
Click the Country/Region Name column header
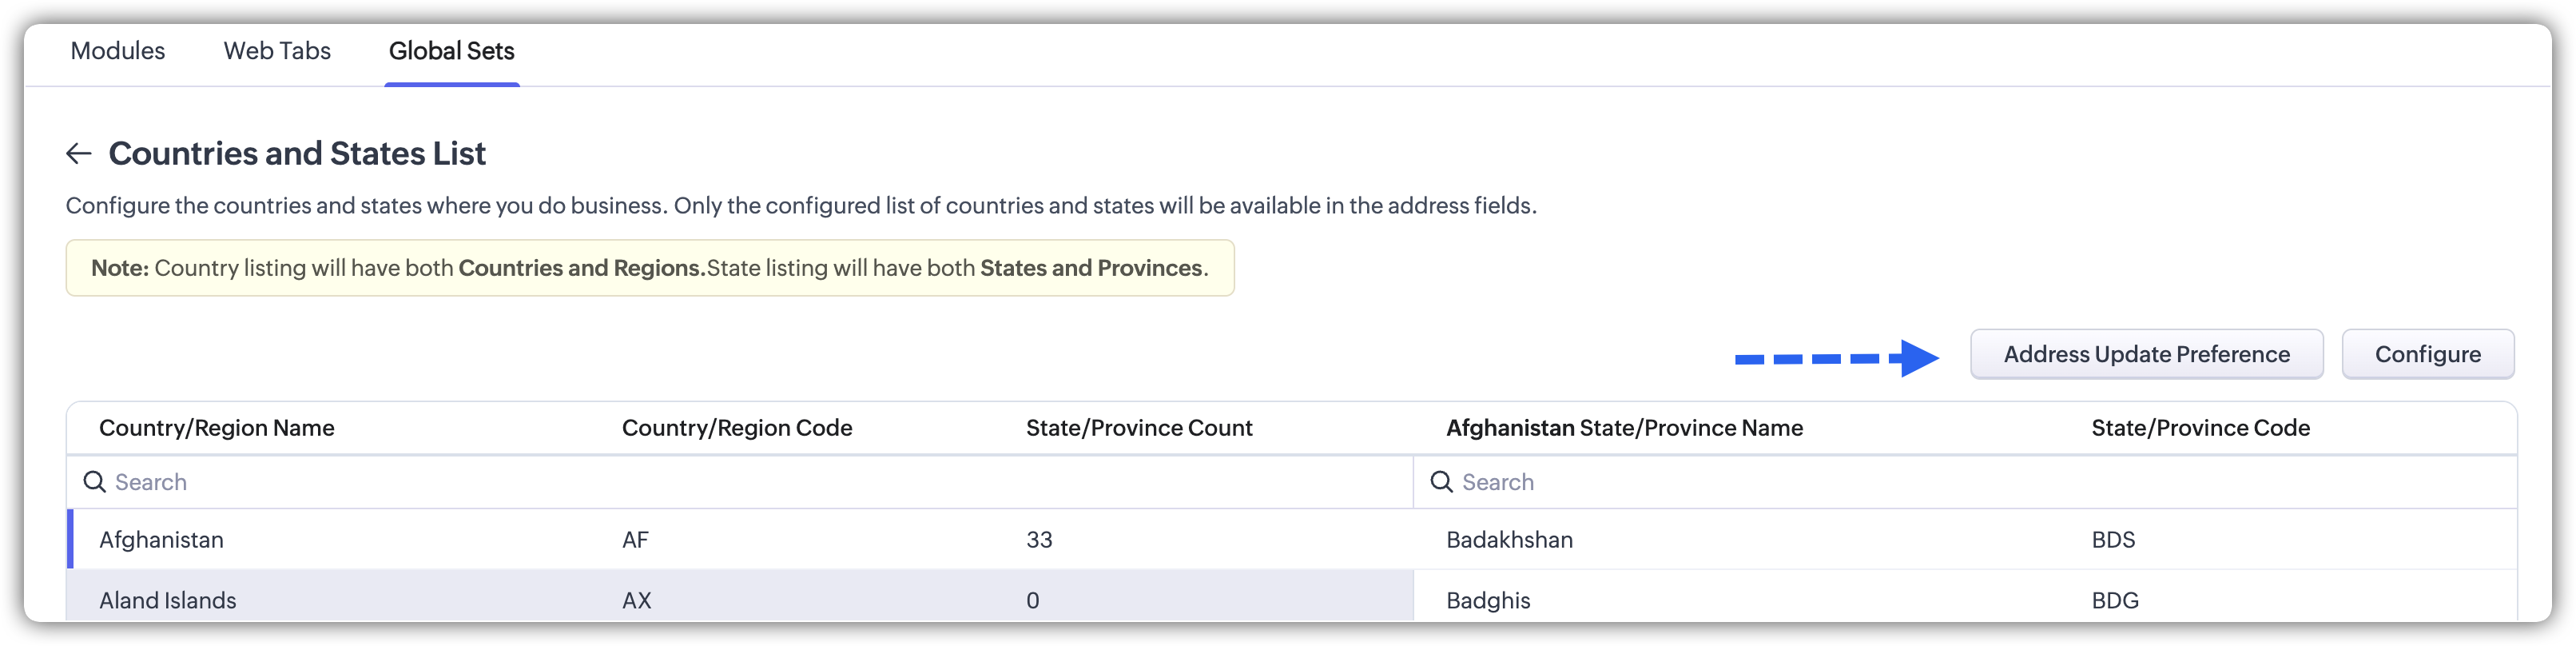click(217, 428)
